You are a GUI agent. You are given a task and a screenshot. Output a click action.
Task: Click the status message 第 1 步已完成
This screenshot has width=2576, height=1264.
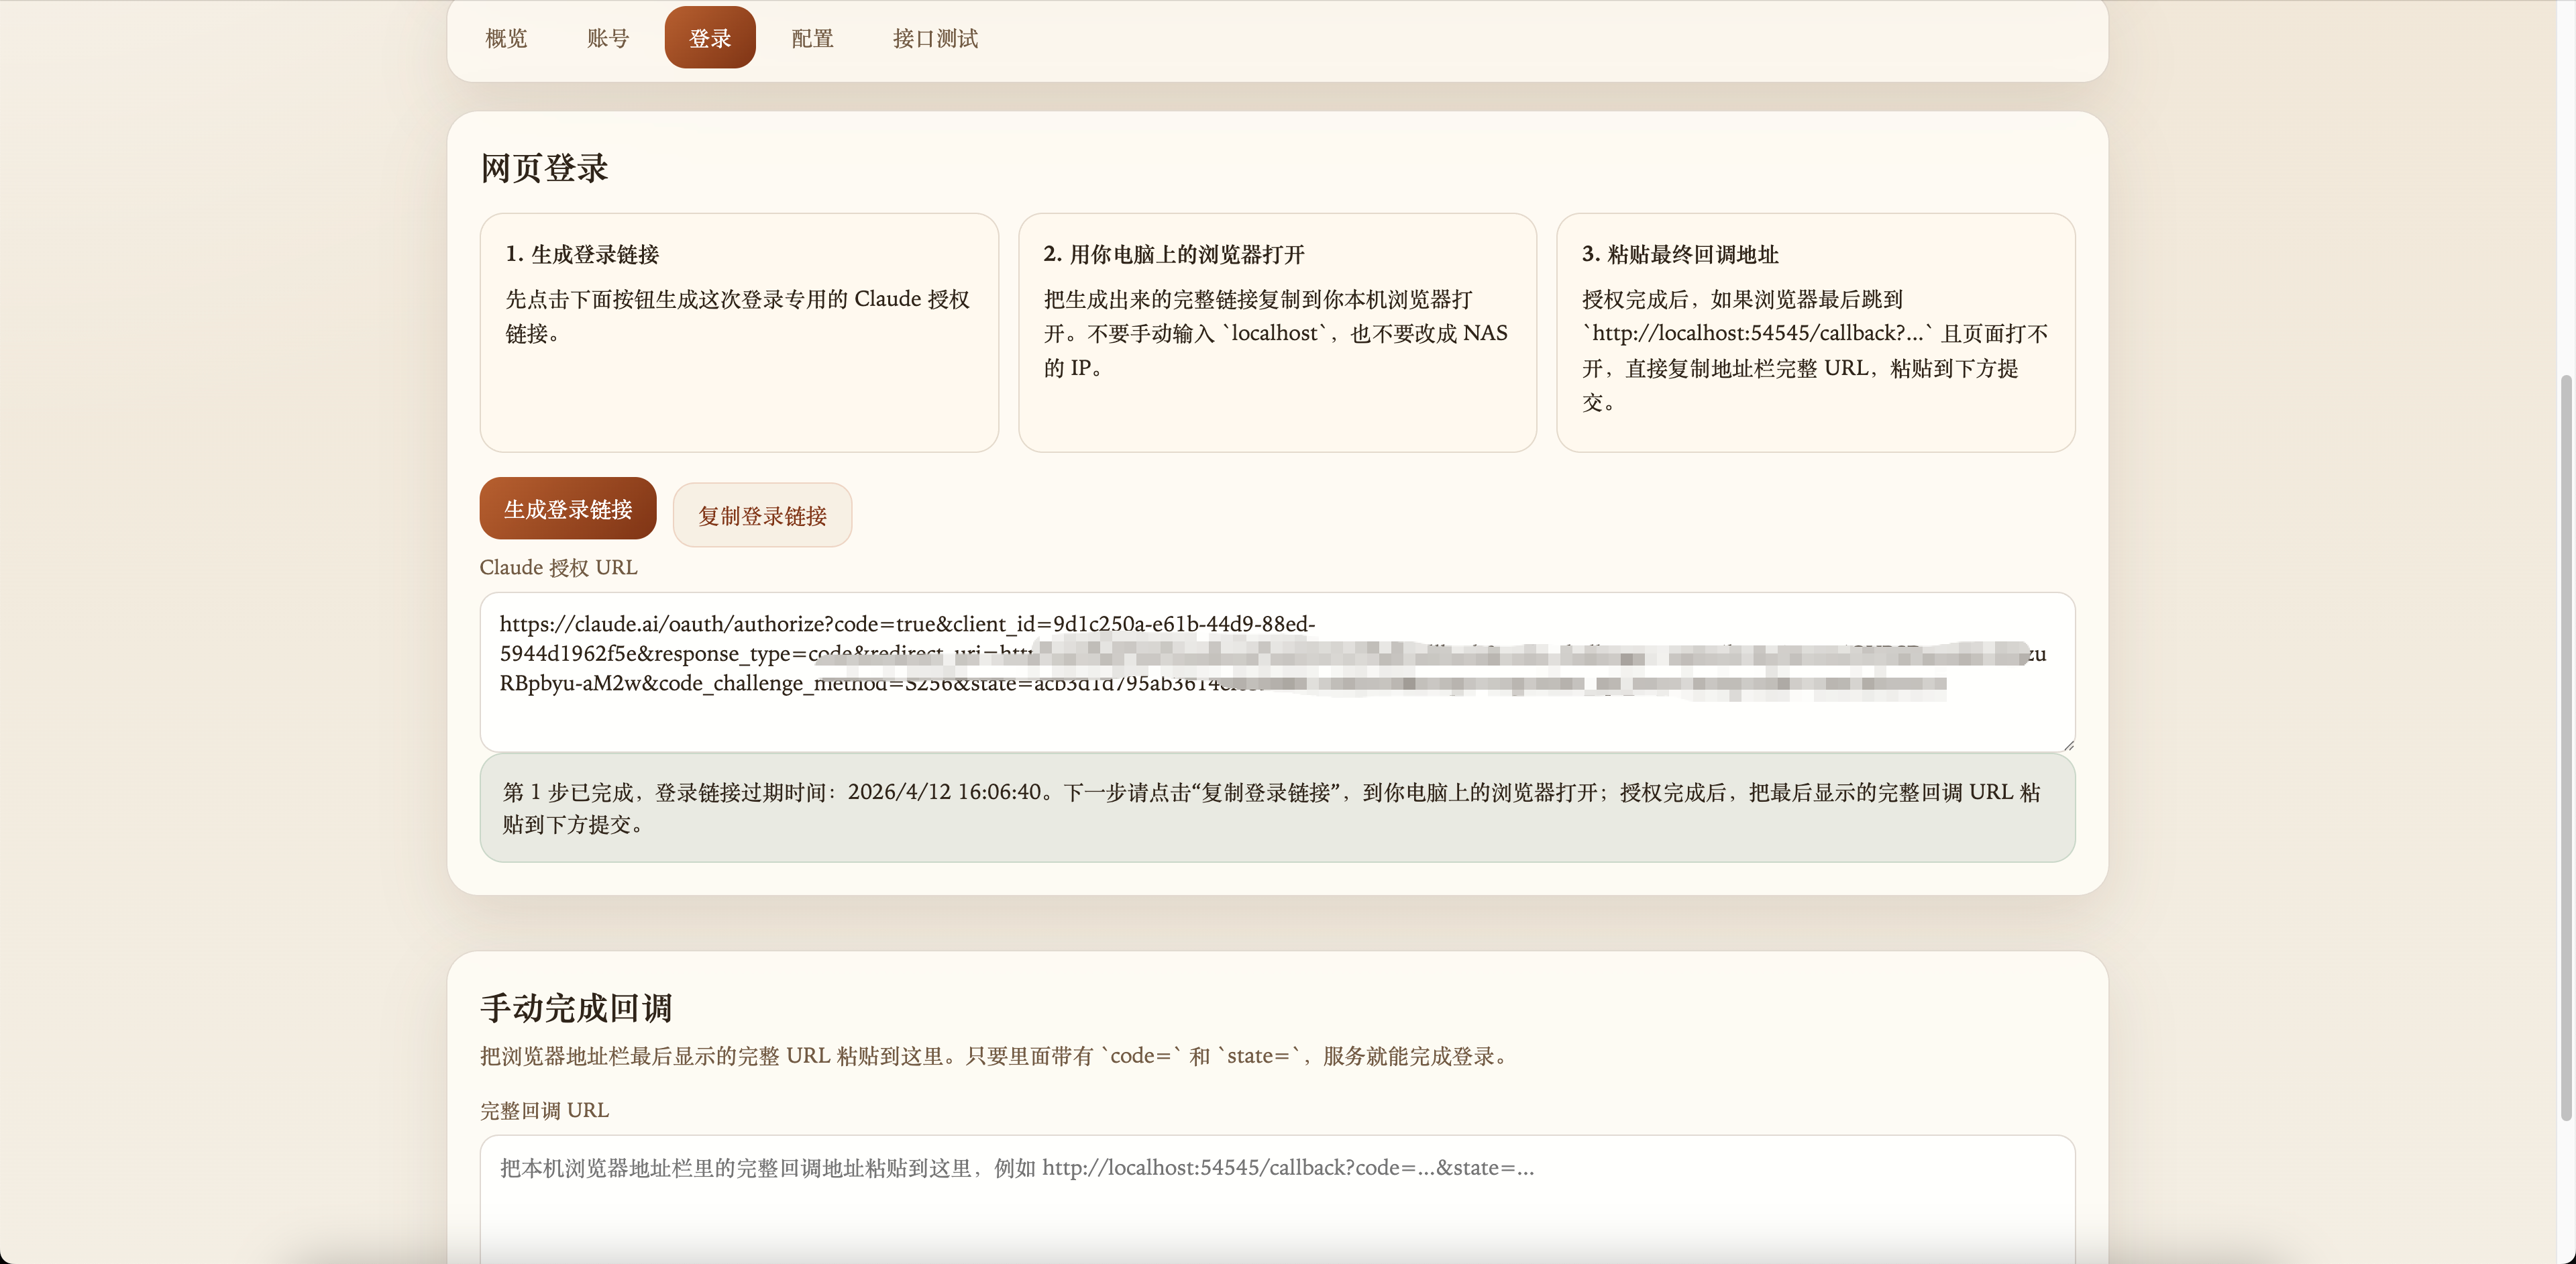[1277, 808]
